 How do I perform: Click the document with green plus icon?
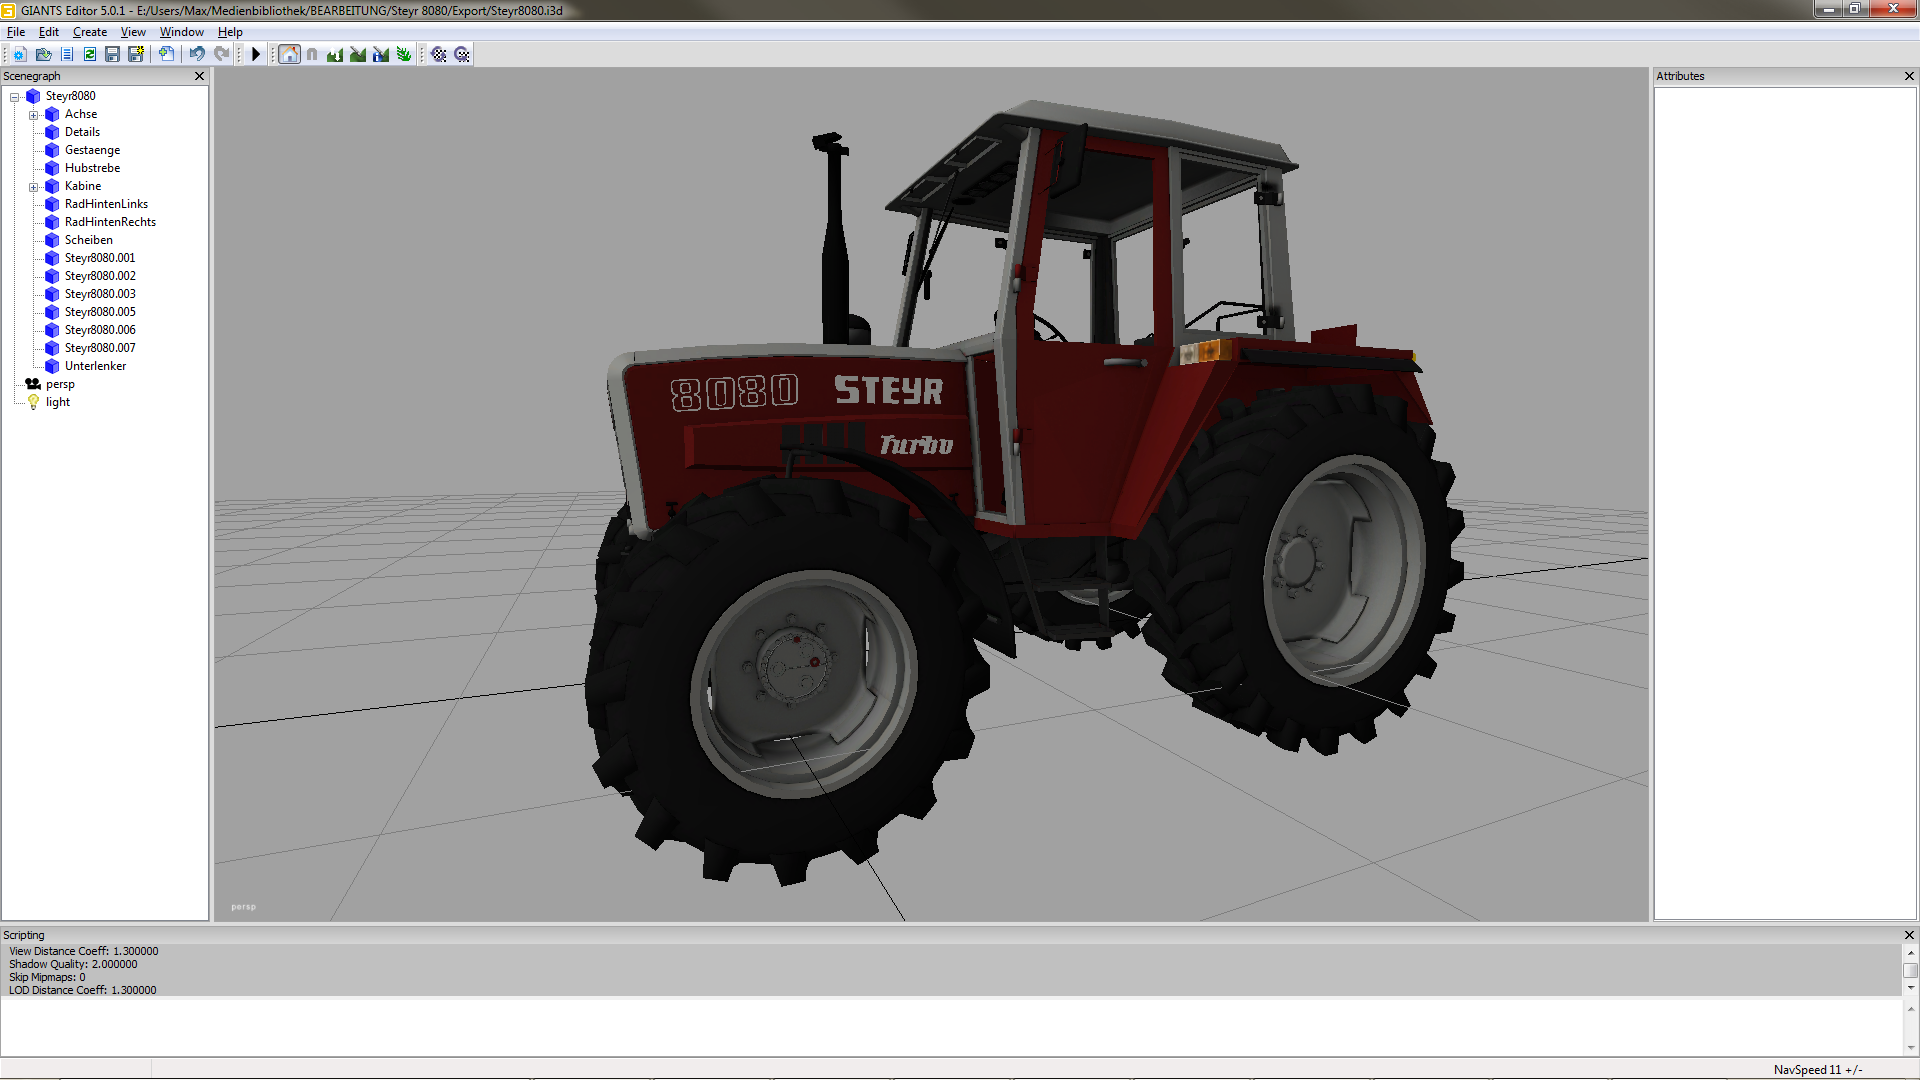[x=166, y=54]
